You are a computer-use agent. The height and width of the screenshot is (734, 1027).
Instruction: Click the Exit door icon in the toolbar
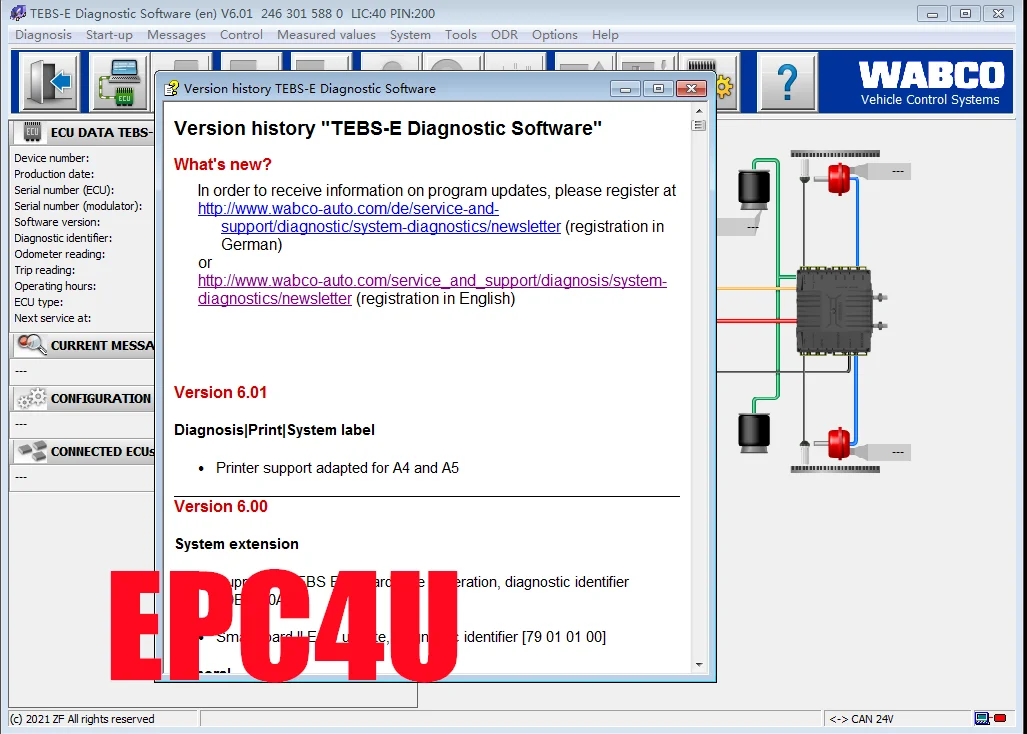coord(50,83)
